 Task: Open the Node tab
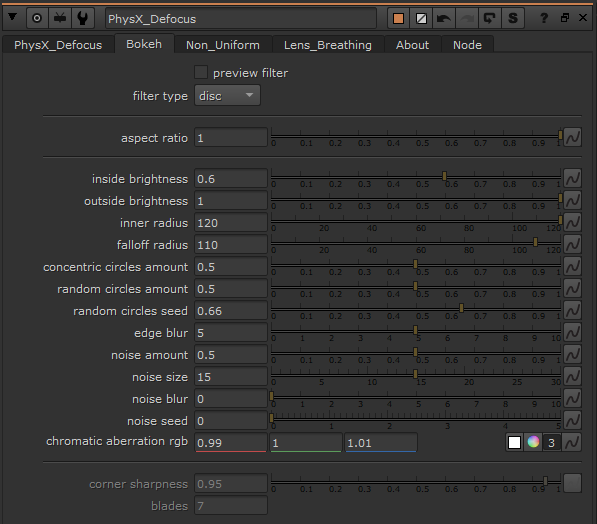467,45
